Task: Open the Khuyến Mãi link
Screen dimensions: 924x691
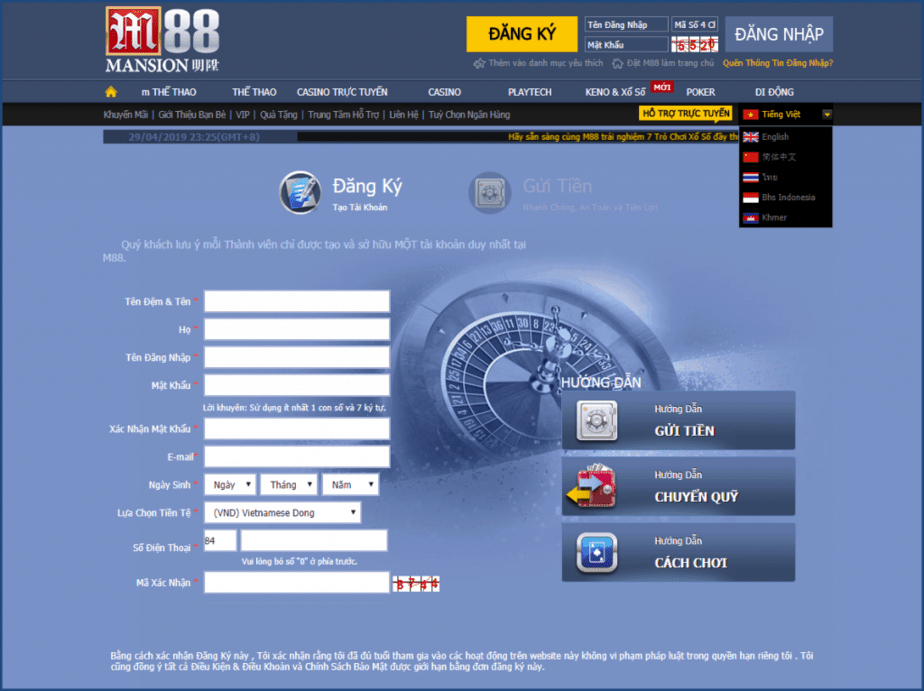Action: [126, 114]
